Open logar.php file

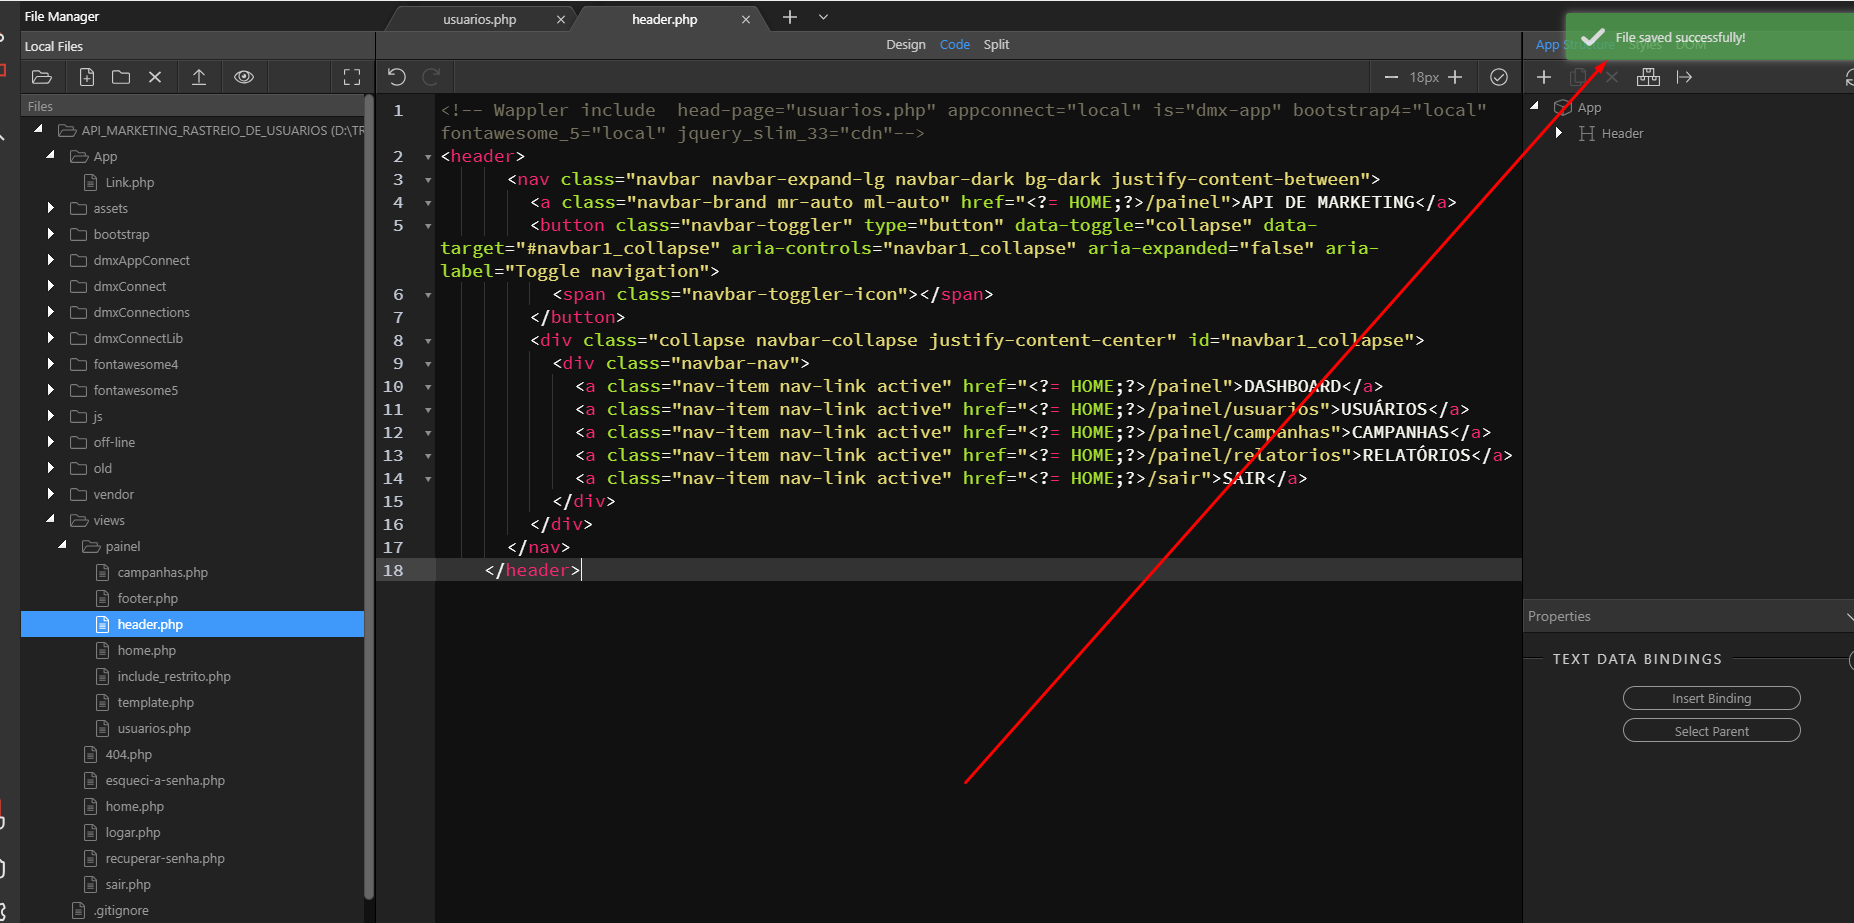pyautogui.click(x=133, y=832)
